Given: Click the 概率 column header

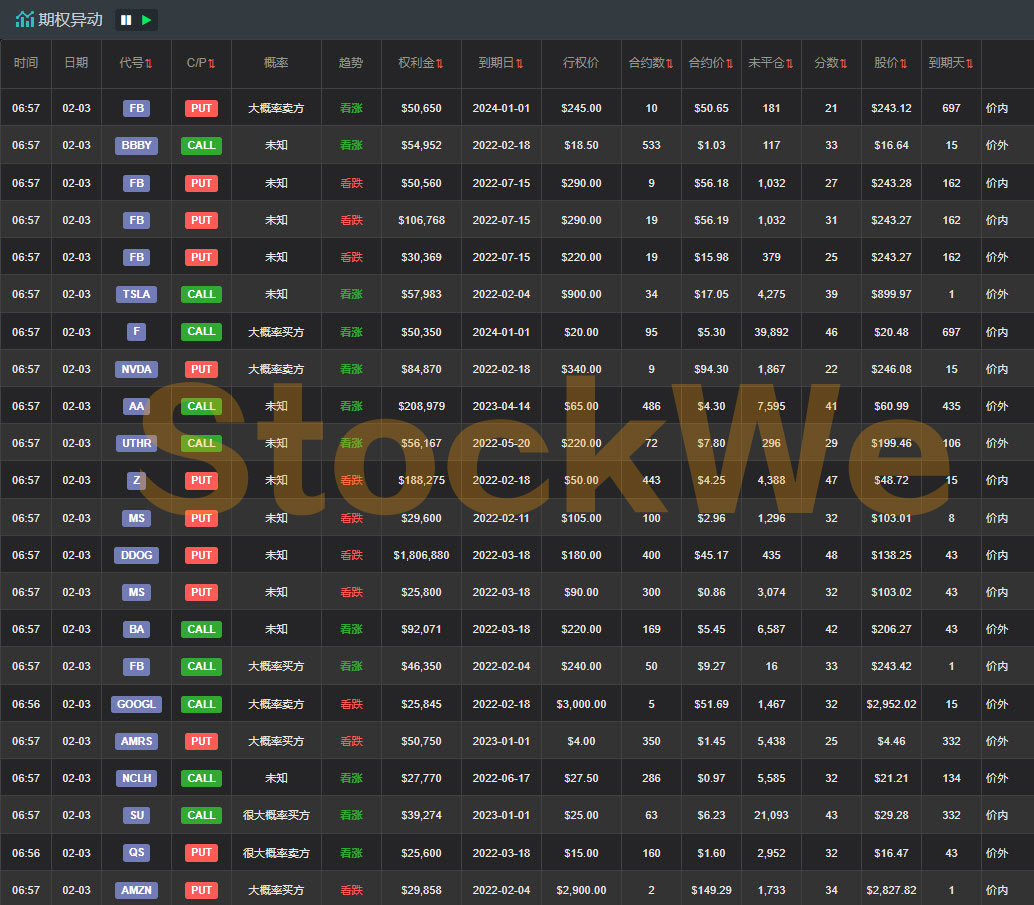Looking at the screenshot, I should click(276, 63).
